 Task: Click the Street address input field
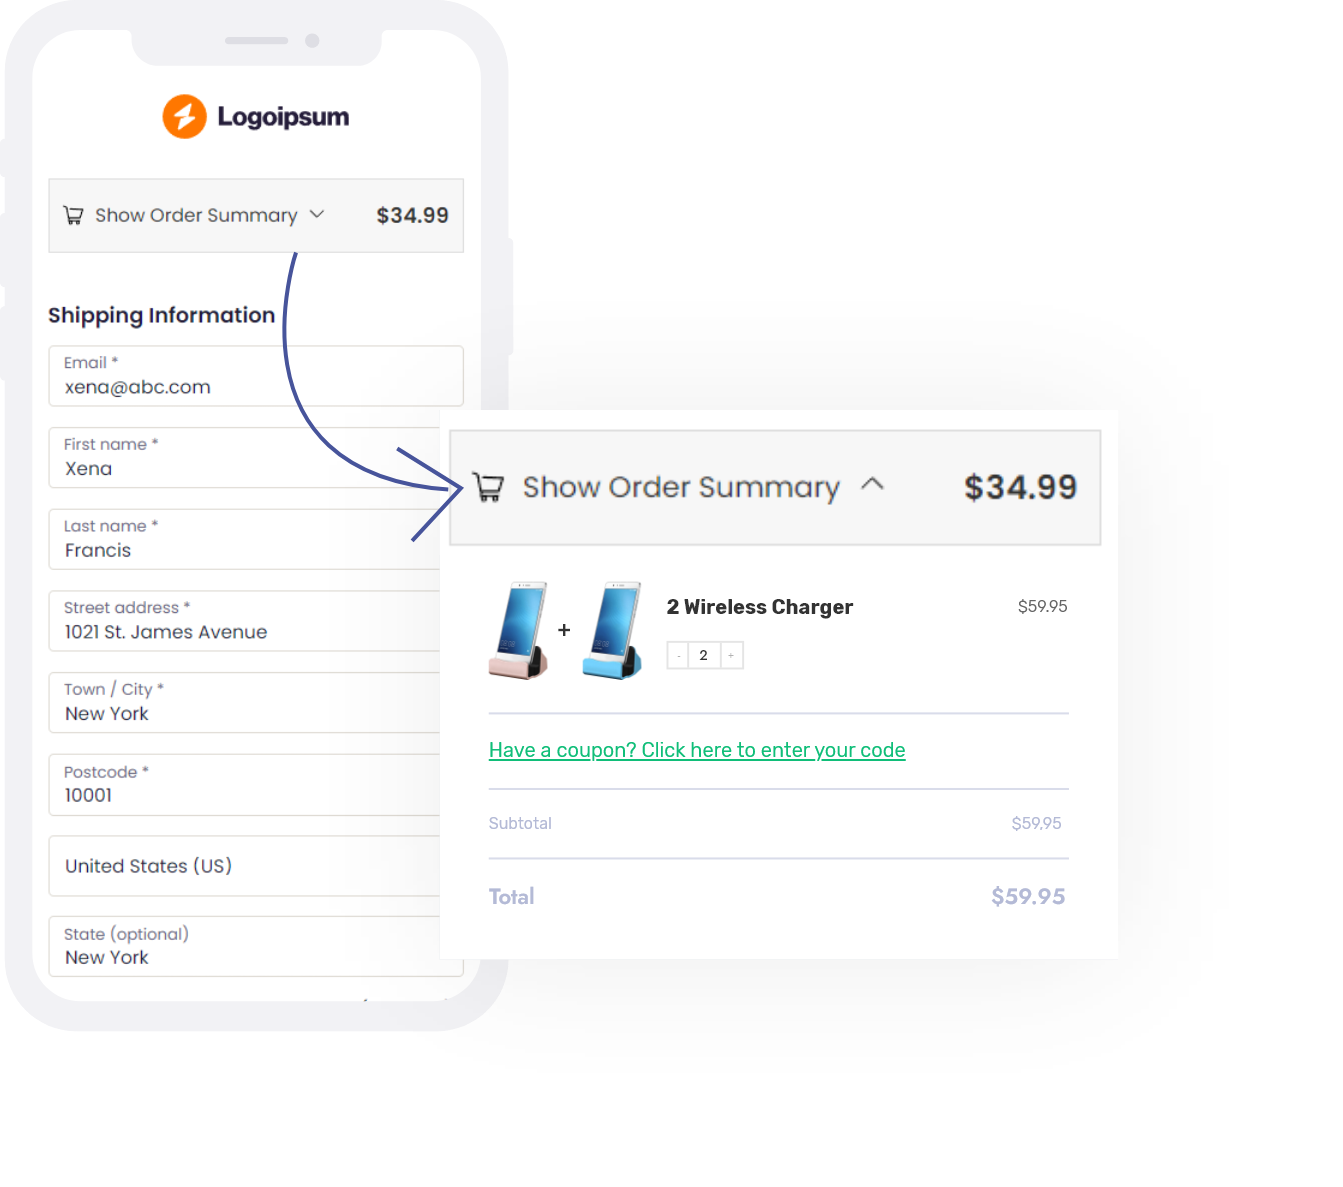pyautogui.click(x=245, y=621)
